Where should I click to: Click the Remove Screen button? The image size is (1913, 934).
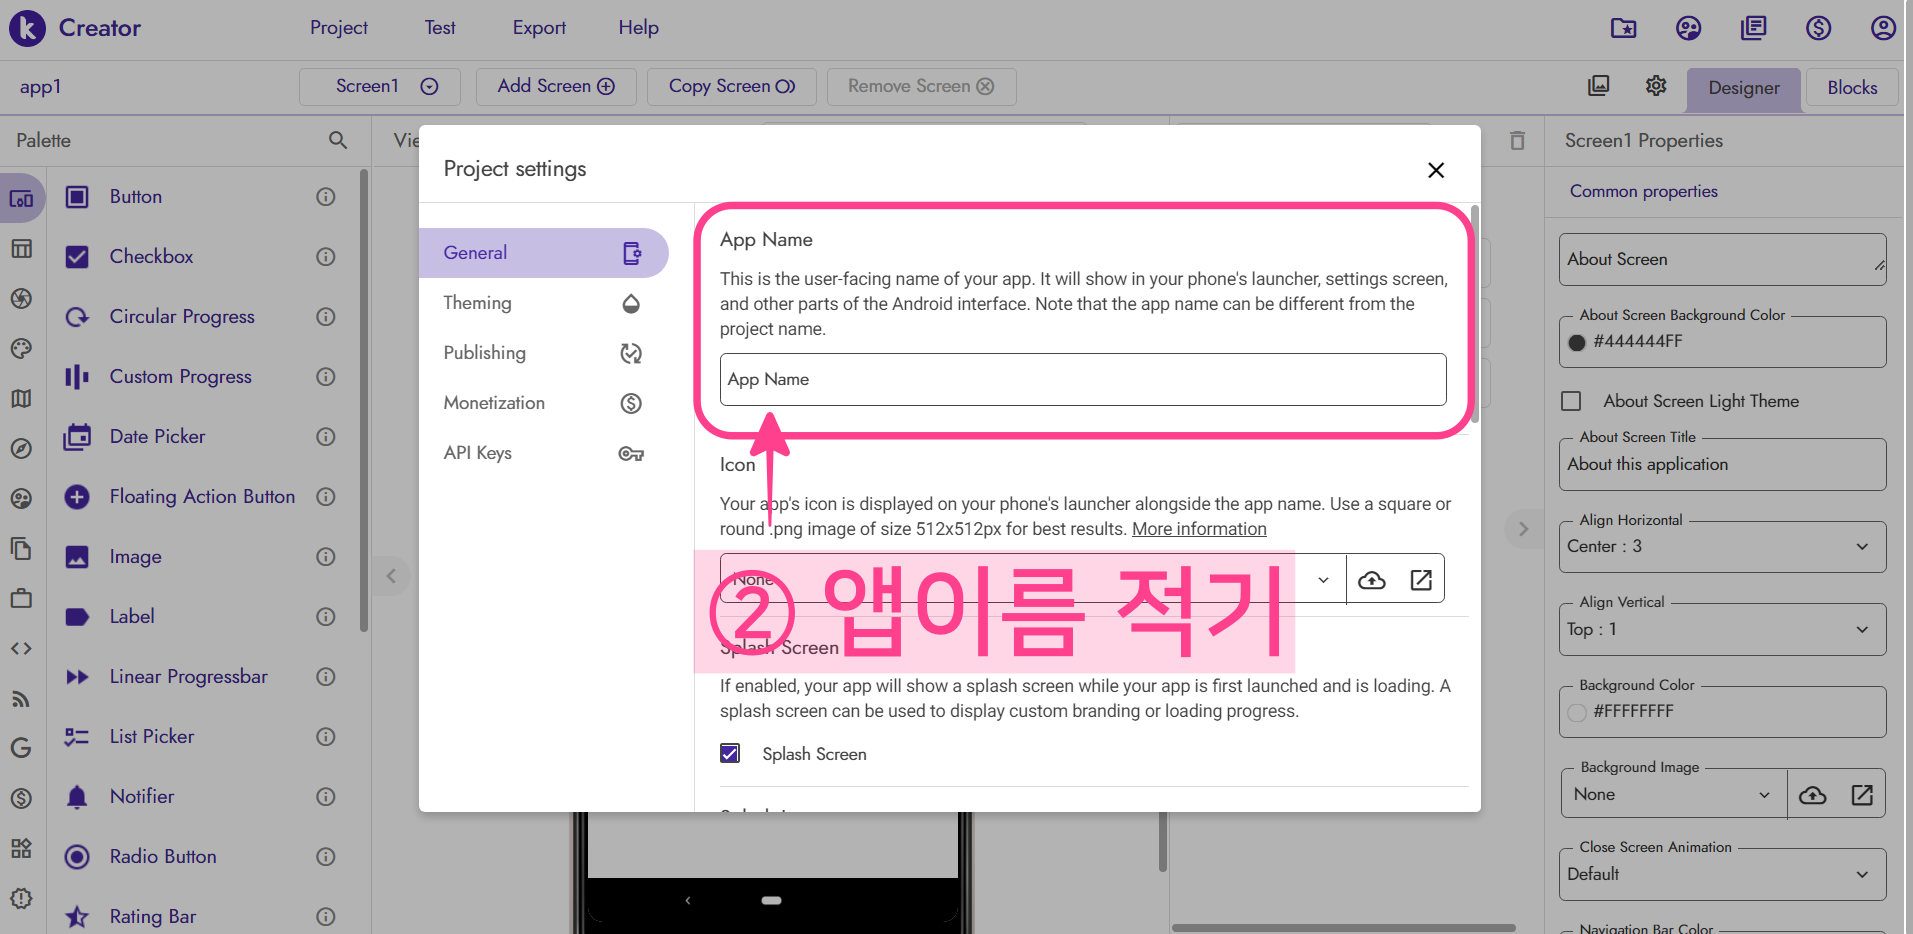[921, 87]
